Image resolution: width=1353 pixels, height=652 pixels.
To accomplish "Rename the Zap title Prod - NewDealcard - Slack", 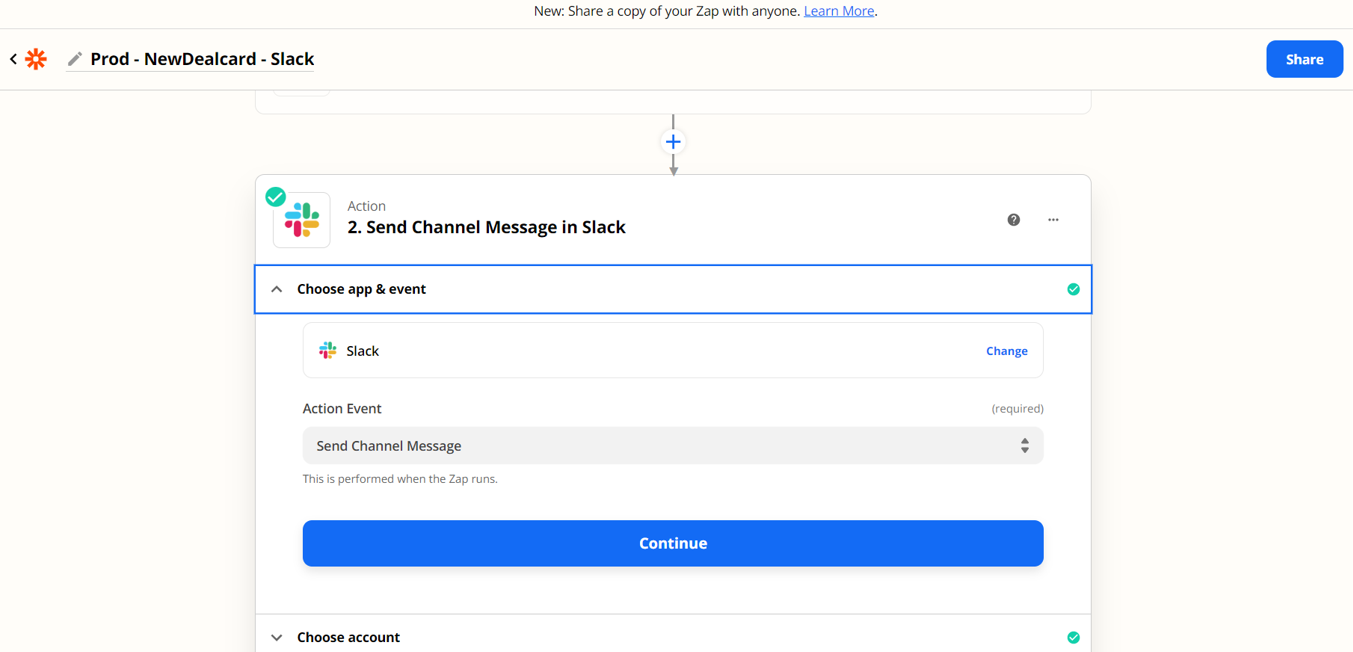I will point(202,59).
